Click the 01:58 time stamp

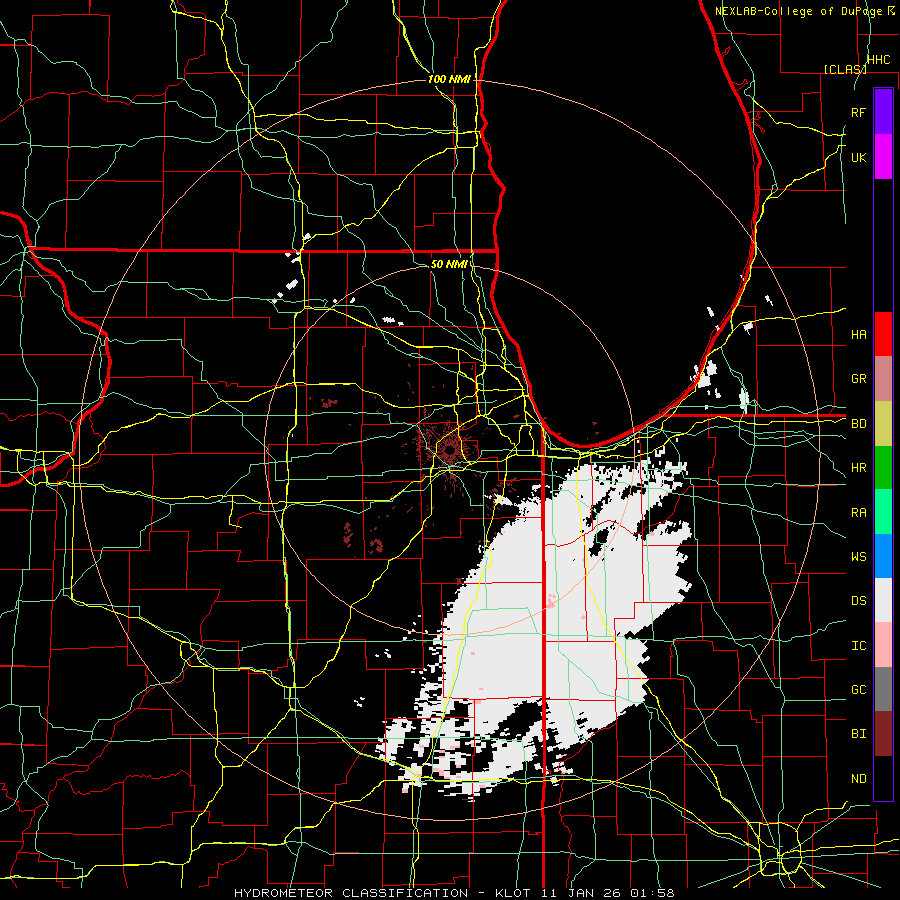click(651, 893)
